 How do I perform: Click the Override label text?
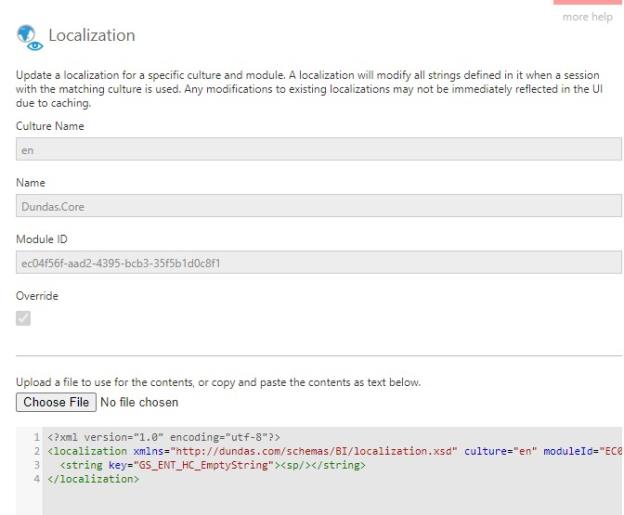37,296
